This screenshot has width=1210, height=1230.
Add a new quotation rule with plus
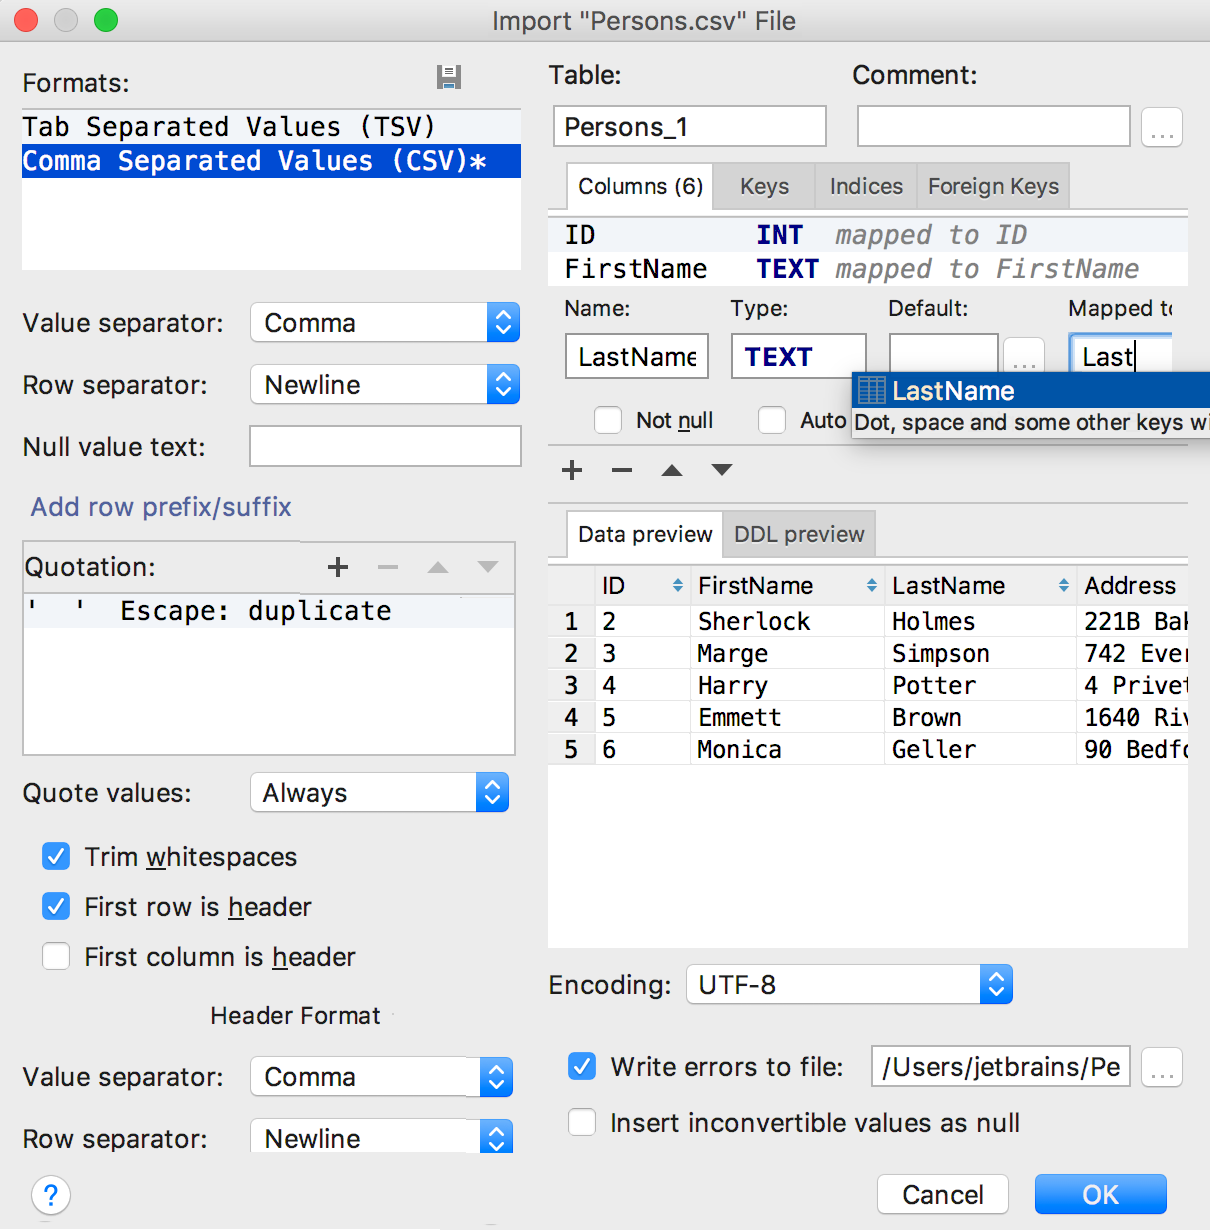tap(338, 567)
